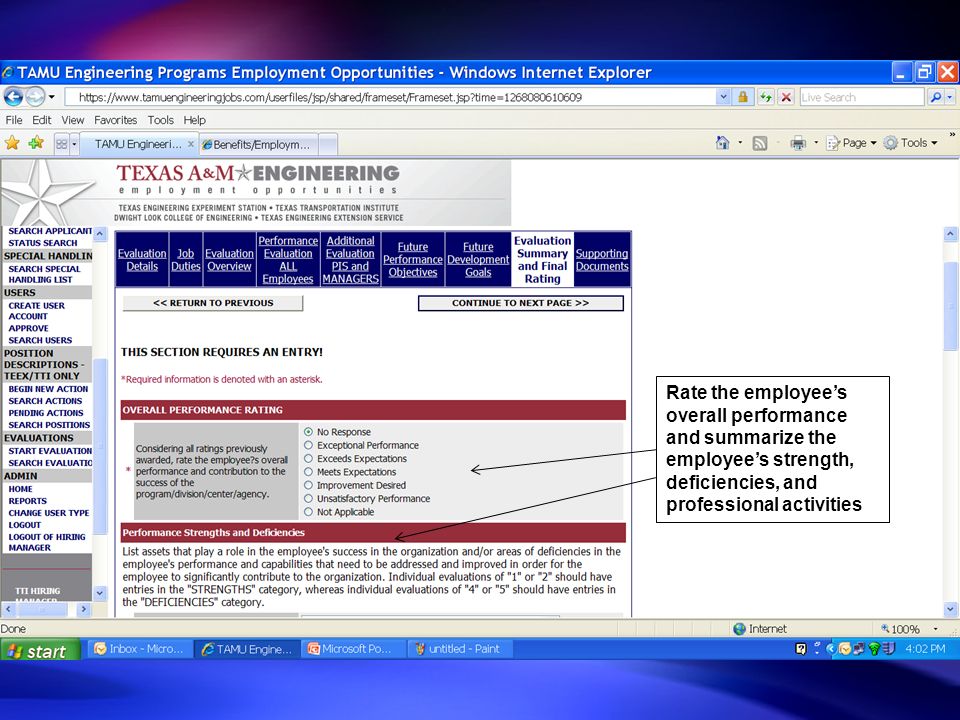Open the Tools gear dropdown in command bar

pos(910,143)
